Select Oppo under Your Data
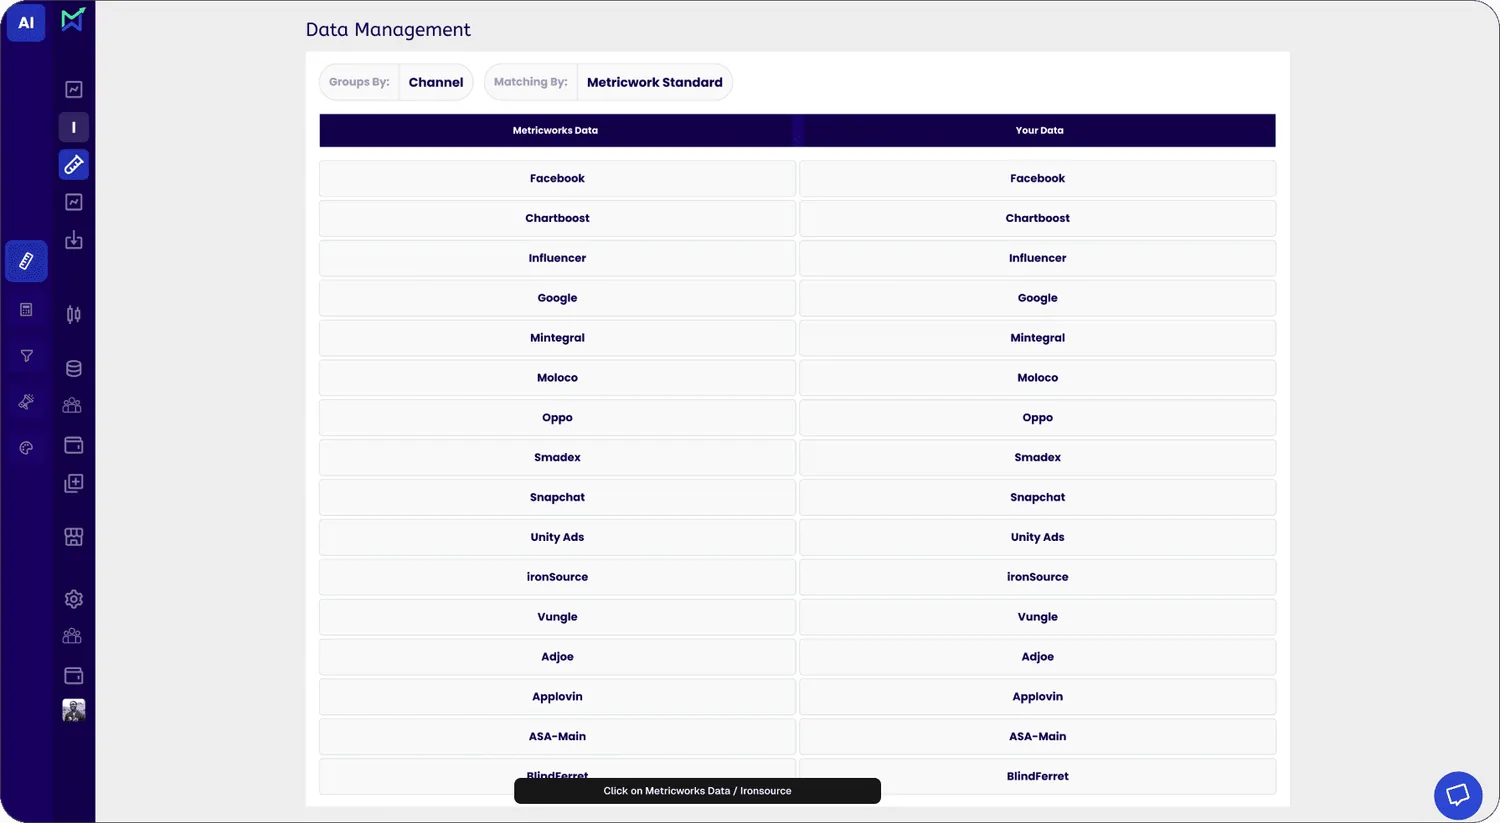The height and width of the screenshot is (823, 1500). pos(1037,418)
